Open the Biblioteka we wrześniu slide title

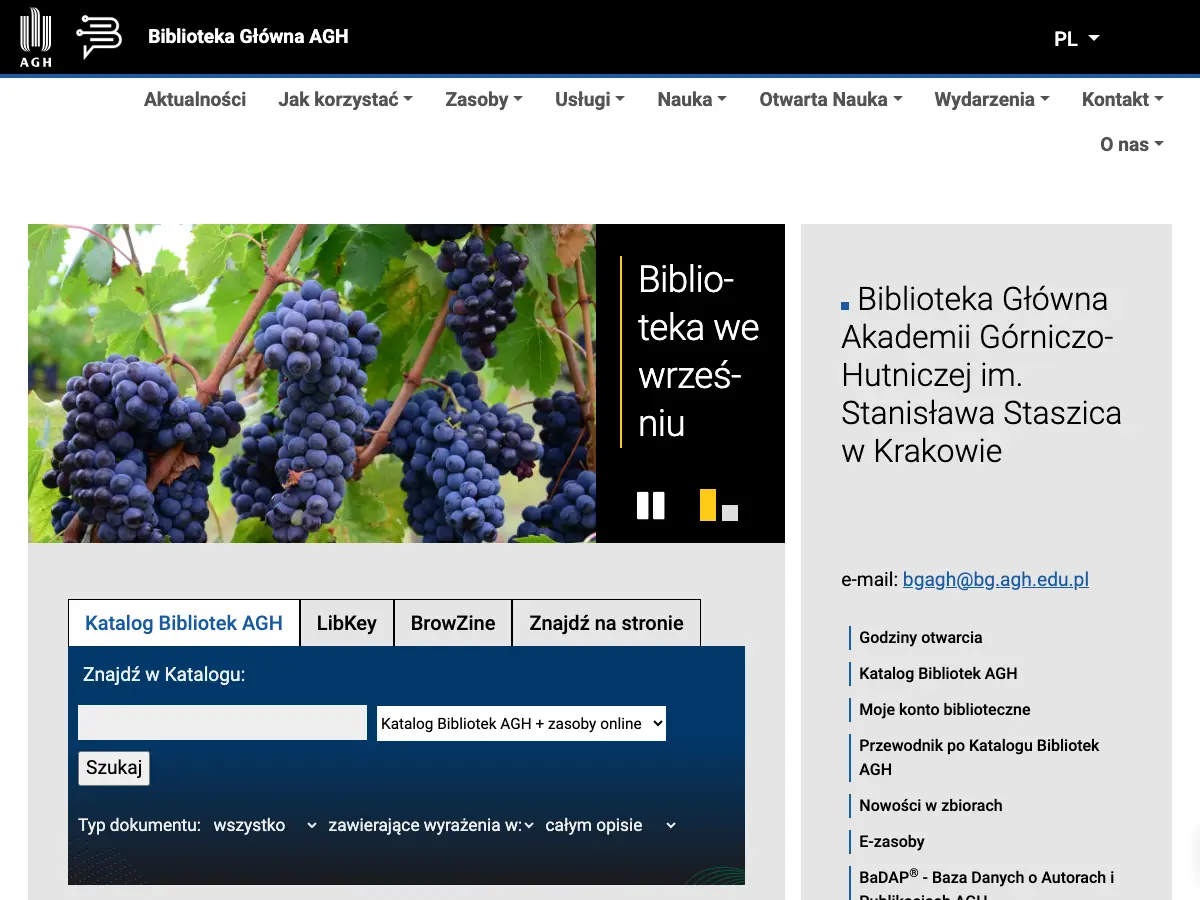[698, 351]
